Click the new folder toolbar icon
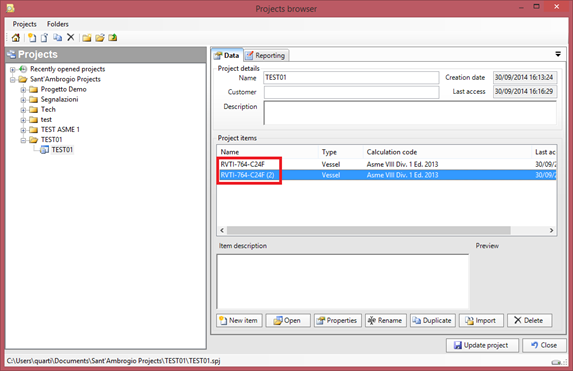 [87, 38]
